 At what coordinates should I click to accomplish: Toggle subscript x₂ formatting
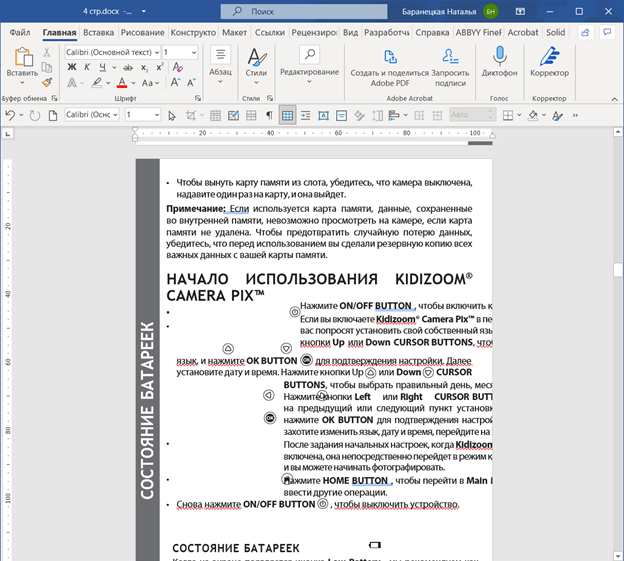144,68
